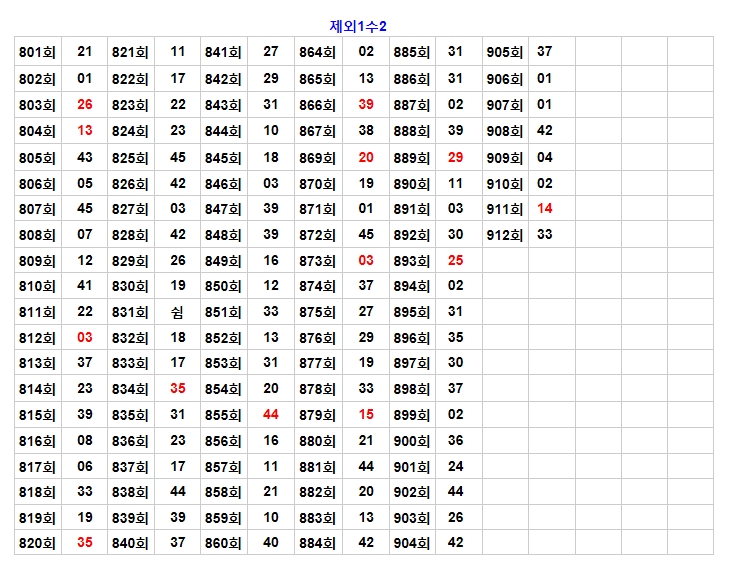
Task: Select the red 15 beside 879회
Action: click(x=366, y=415)
